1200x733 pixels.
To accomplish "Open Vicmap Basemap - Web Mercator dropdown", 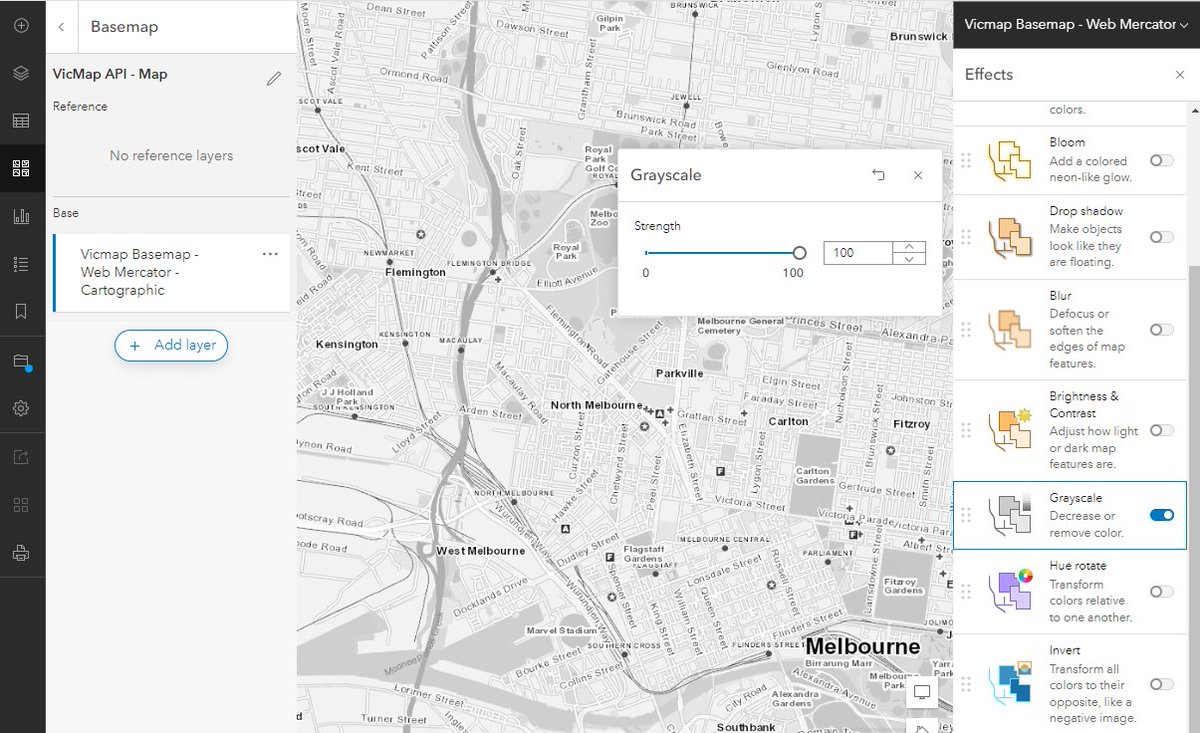I will [x=1077, y=24].
